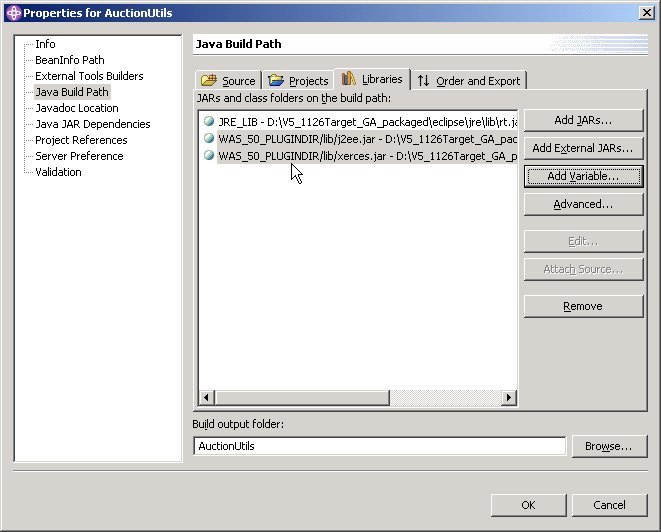
Task: Open the Advanced... options
Action: click(583, 204)
